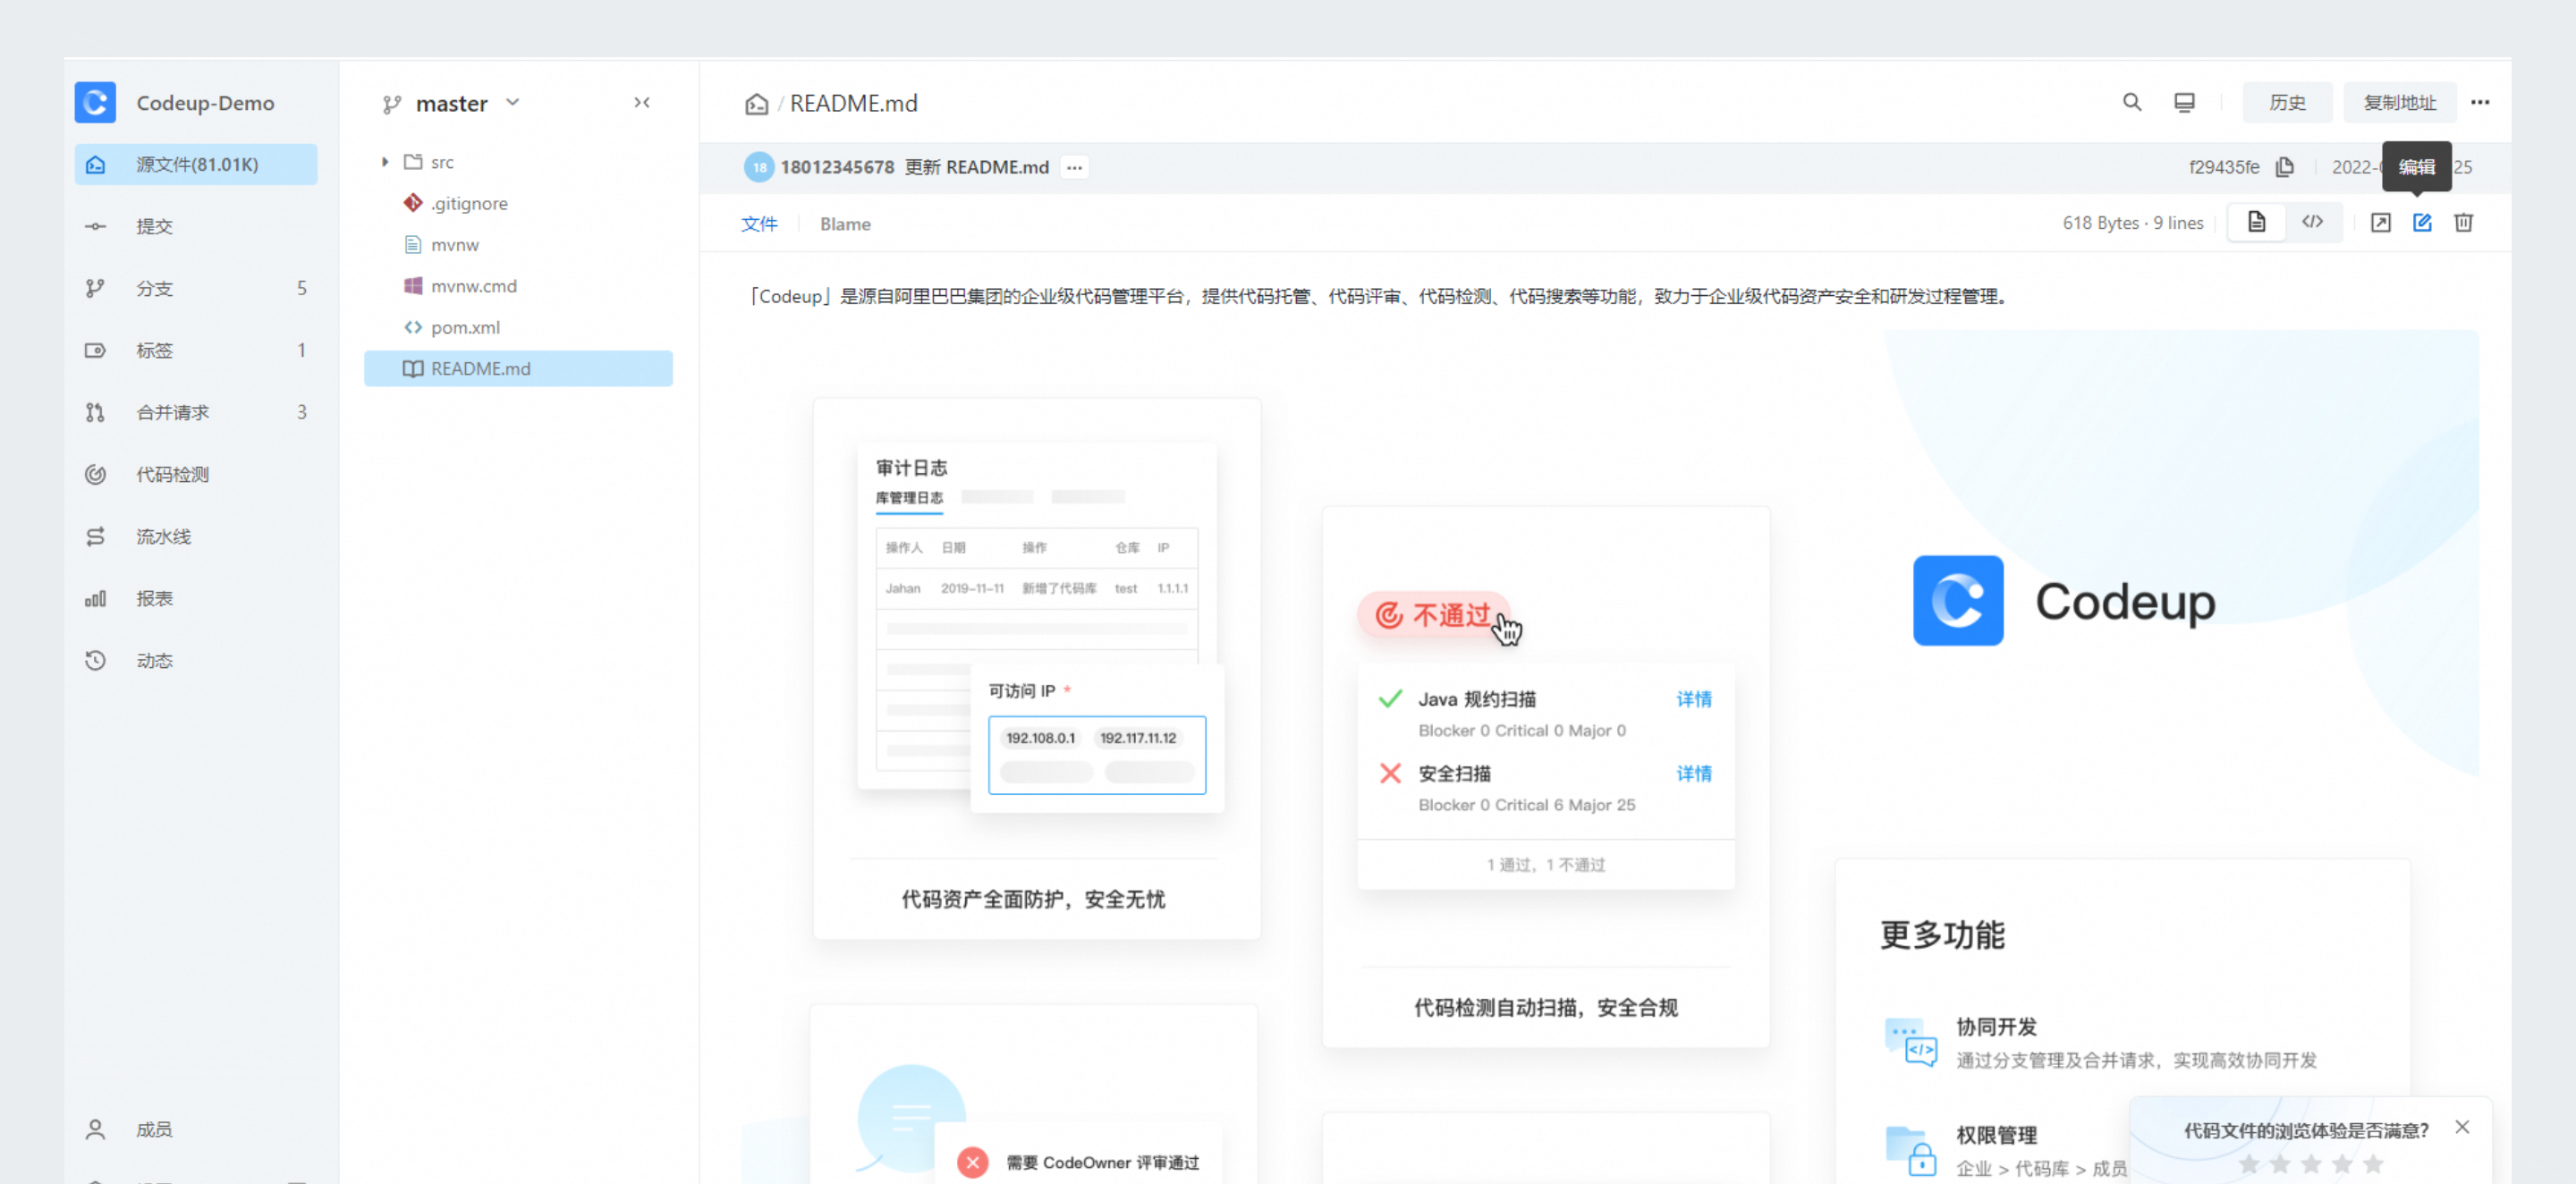
Task: Switch to source code view
Action: [2312, 222]
